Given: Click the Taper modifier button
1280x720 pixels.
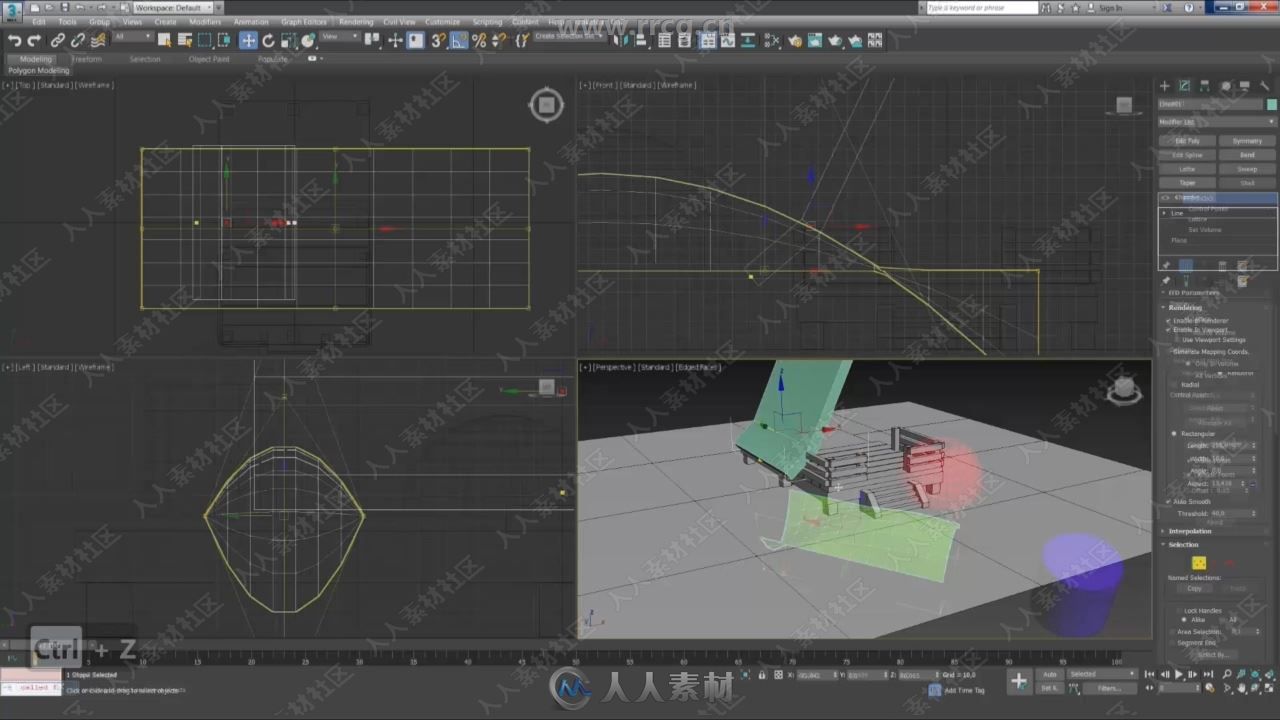Looking at the screenshot, I should 1188,183.
